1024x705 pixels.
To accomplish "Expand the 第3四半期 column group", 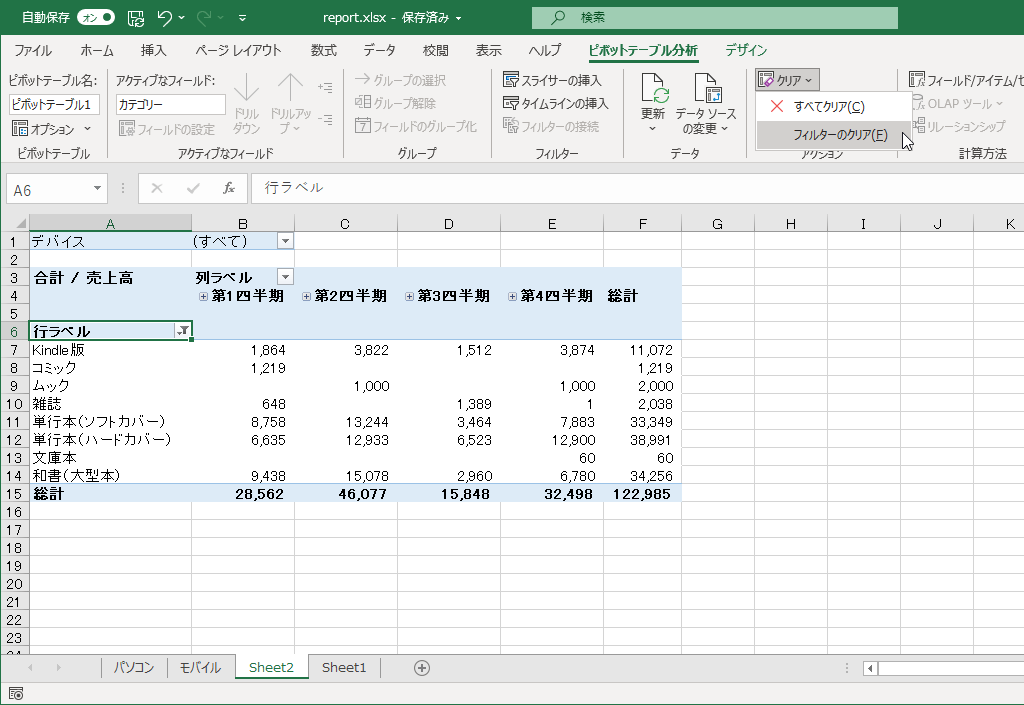I will (x=409, y=296).
